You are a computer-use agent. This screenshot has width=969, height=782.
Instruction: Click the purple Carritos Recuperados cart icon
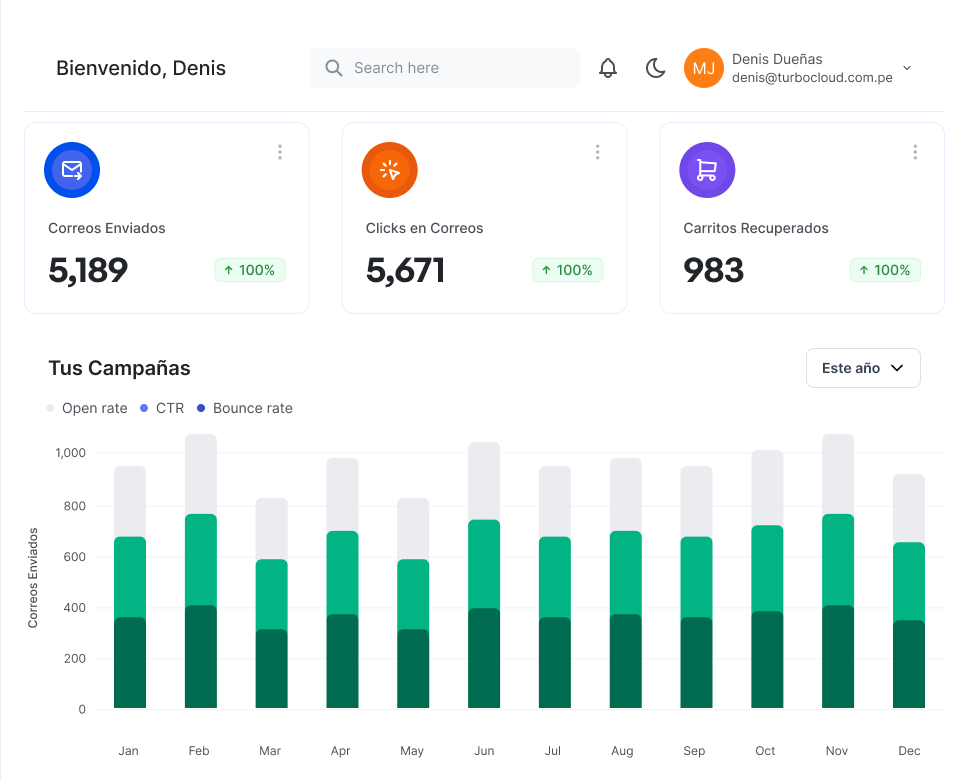707,170
